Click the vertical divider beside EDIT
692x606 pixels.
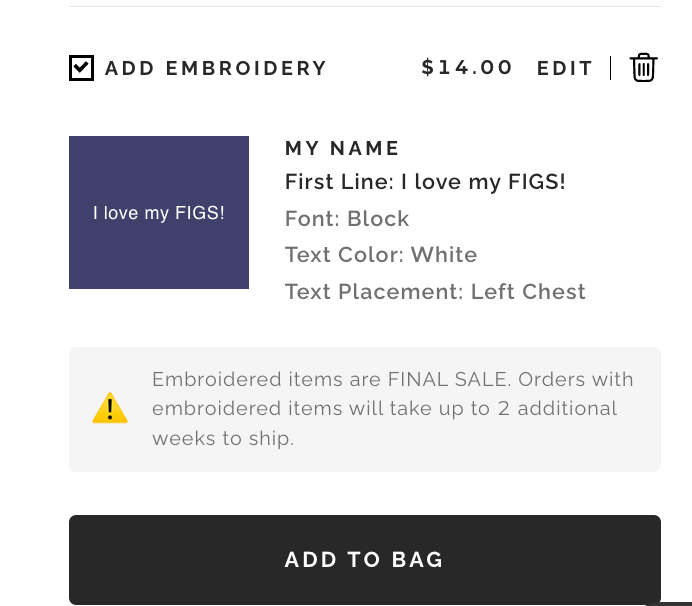[x=610, y=68]
